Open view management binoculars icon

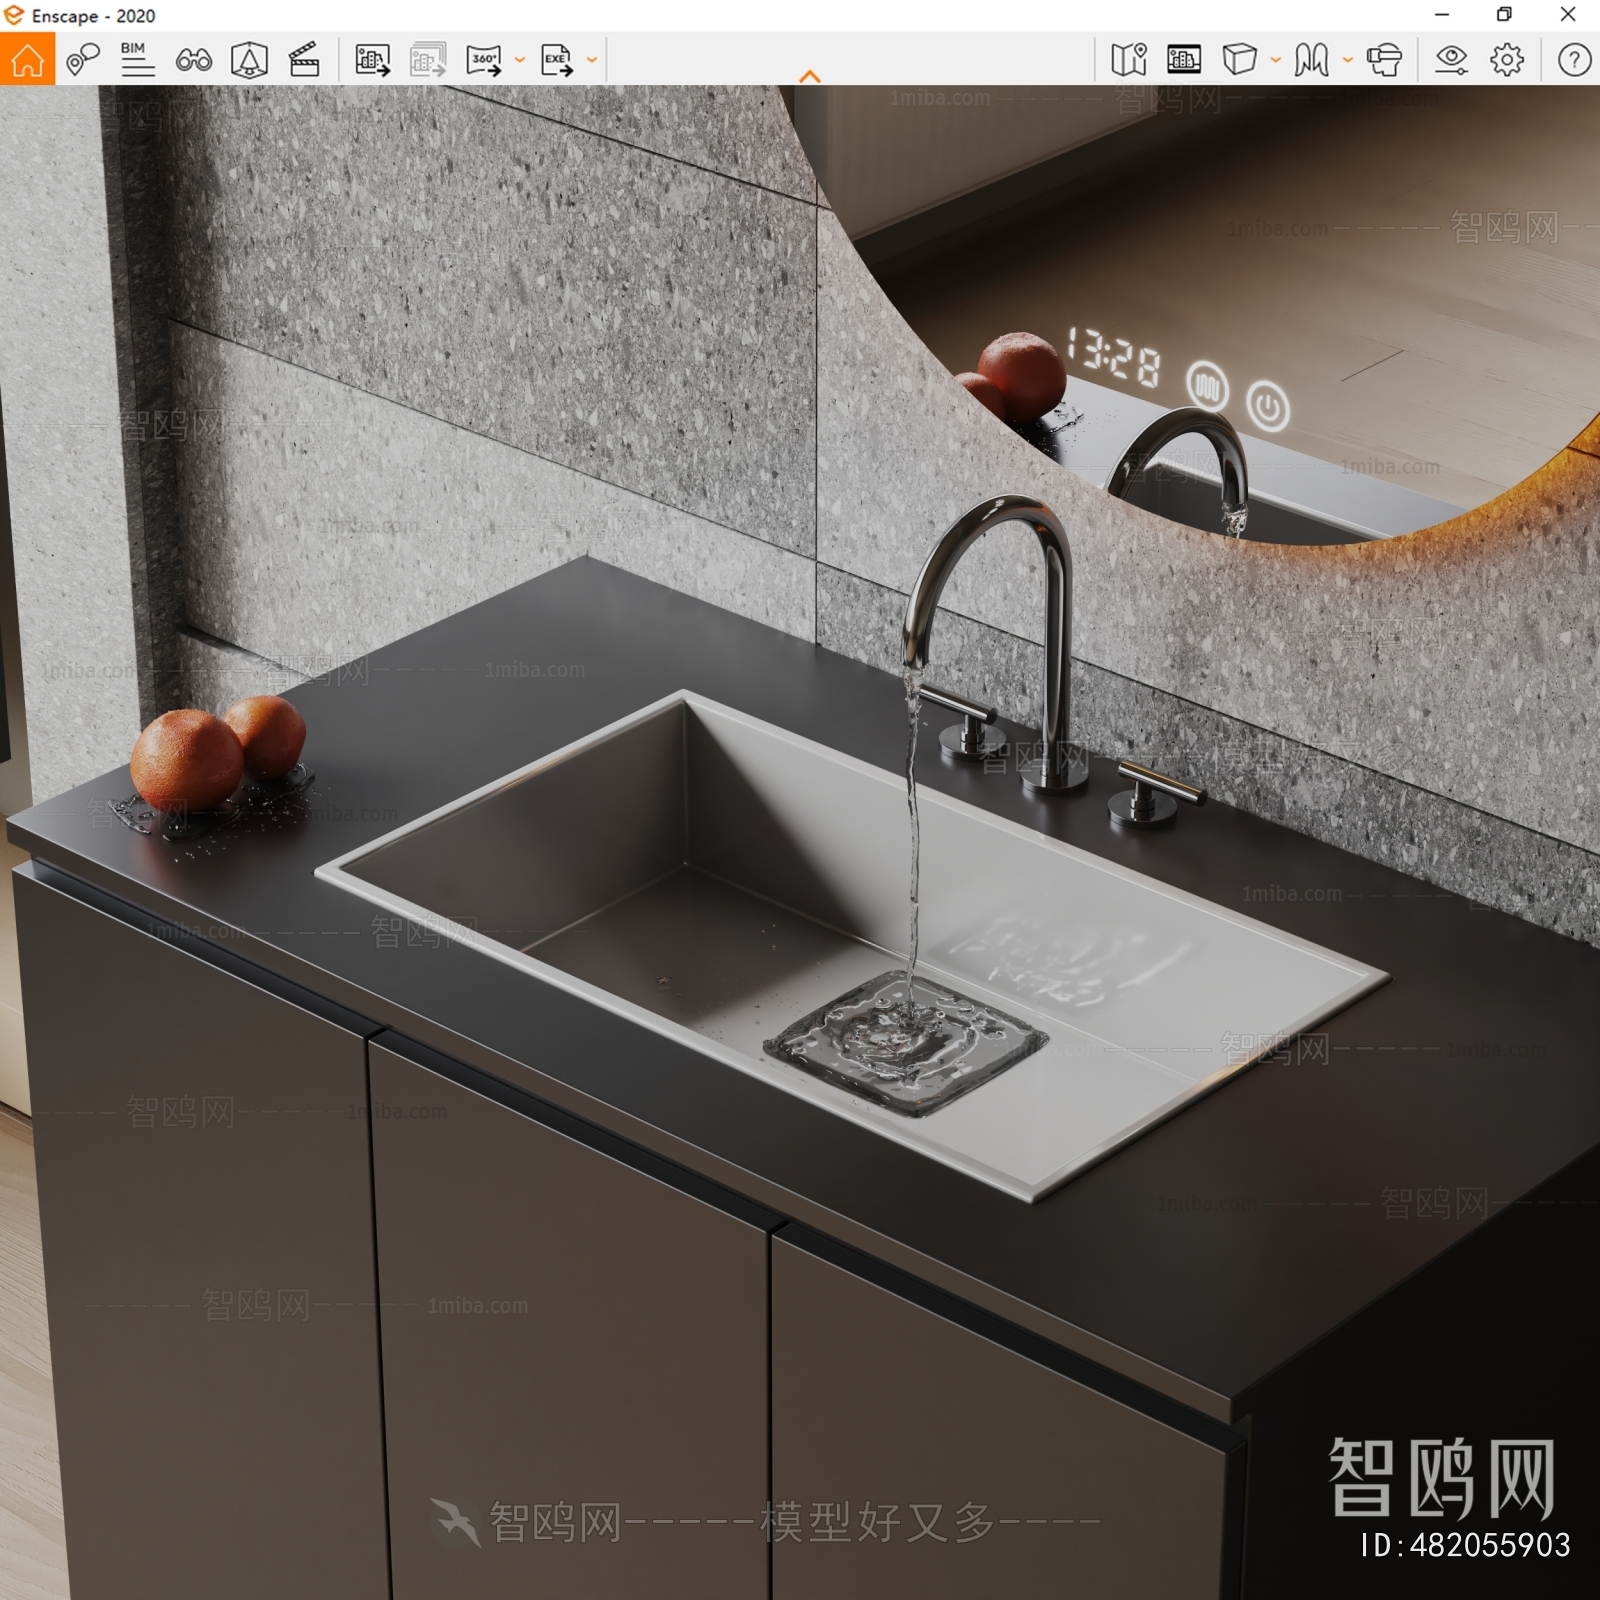pyautogui.click(x=193, y=61)
